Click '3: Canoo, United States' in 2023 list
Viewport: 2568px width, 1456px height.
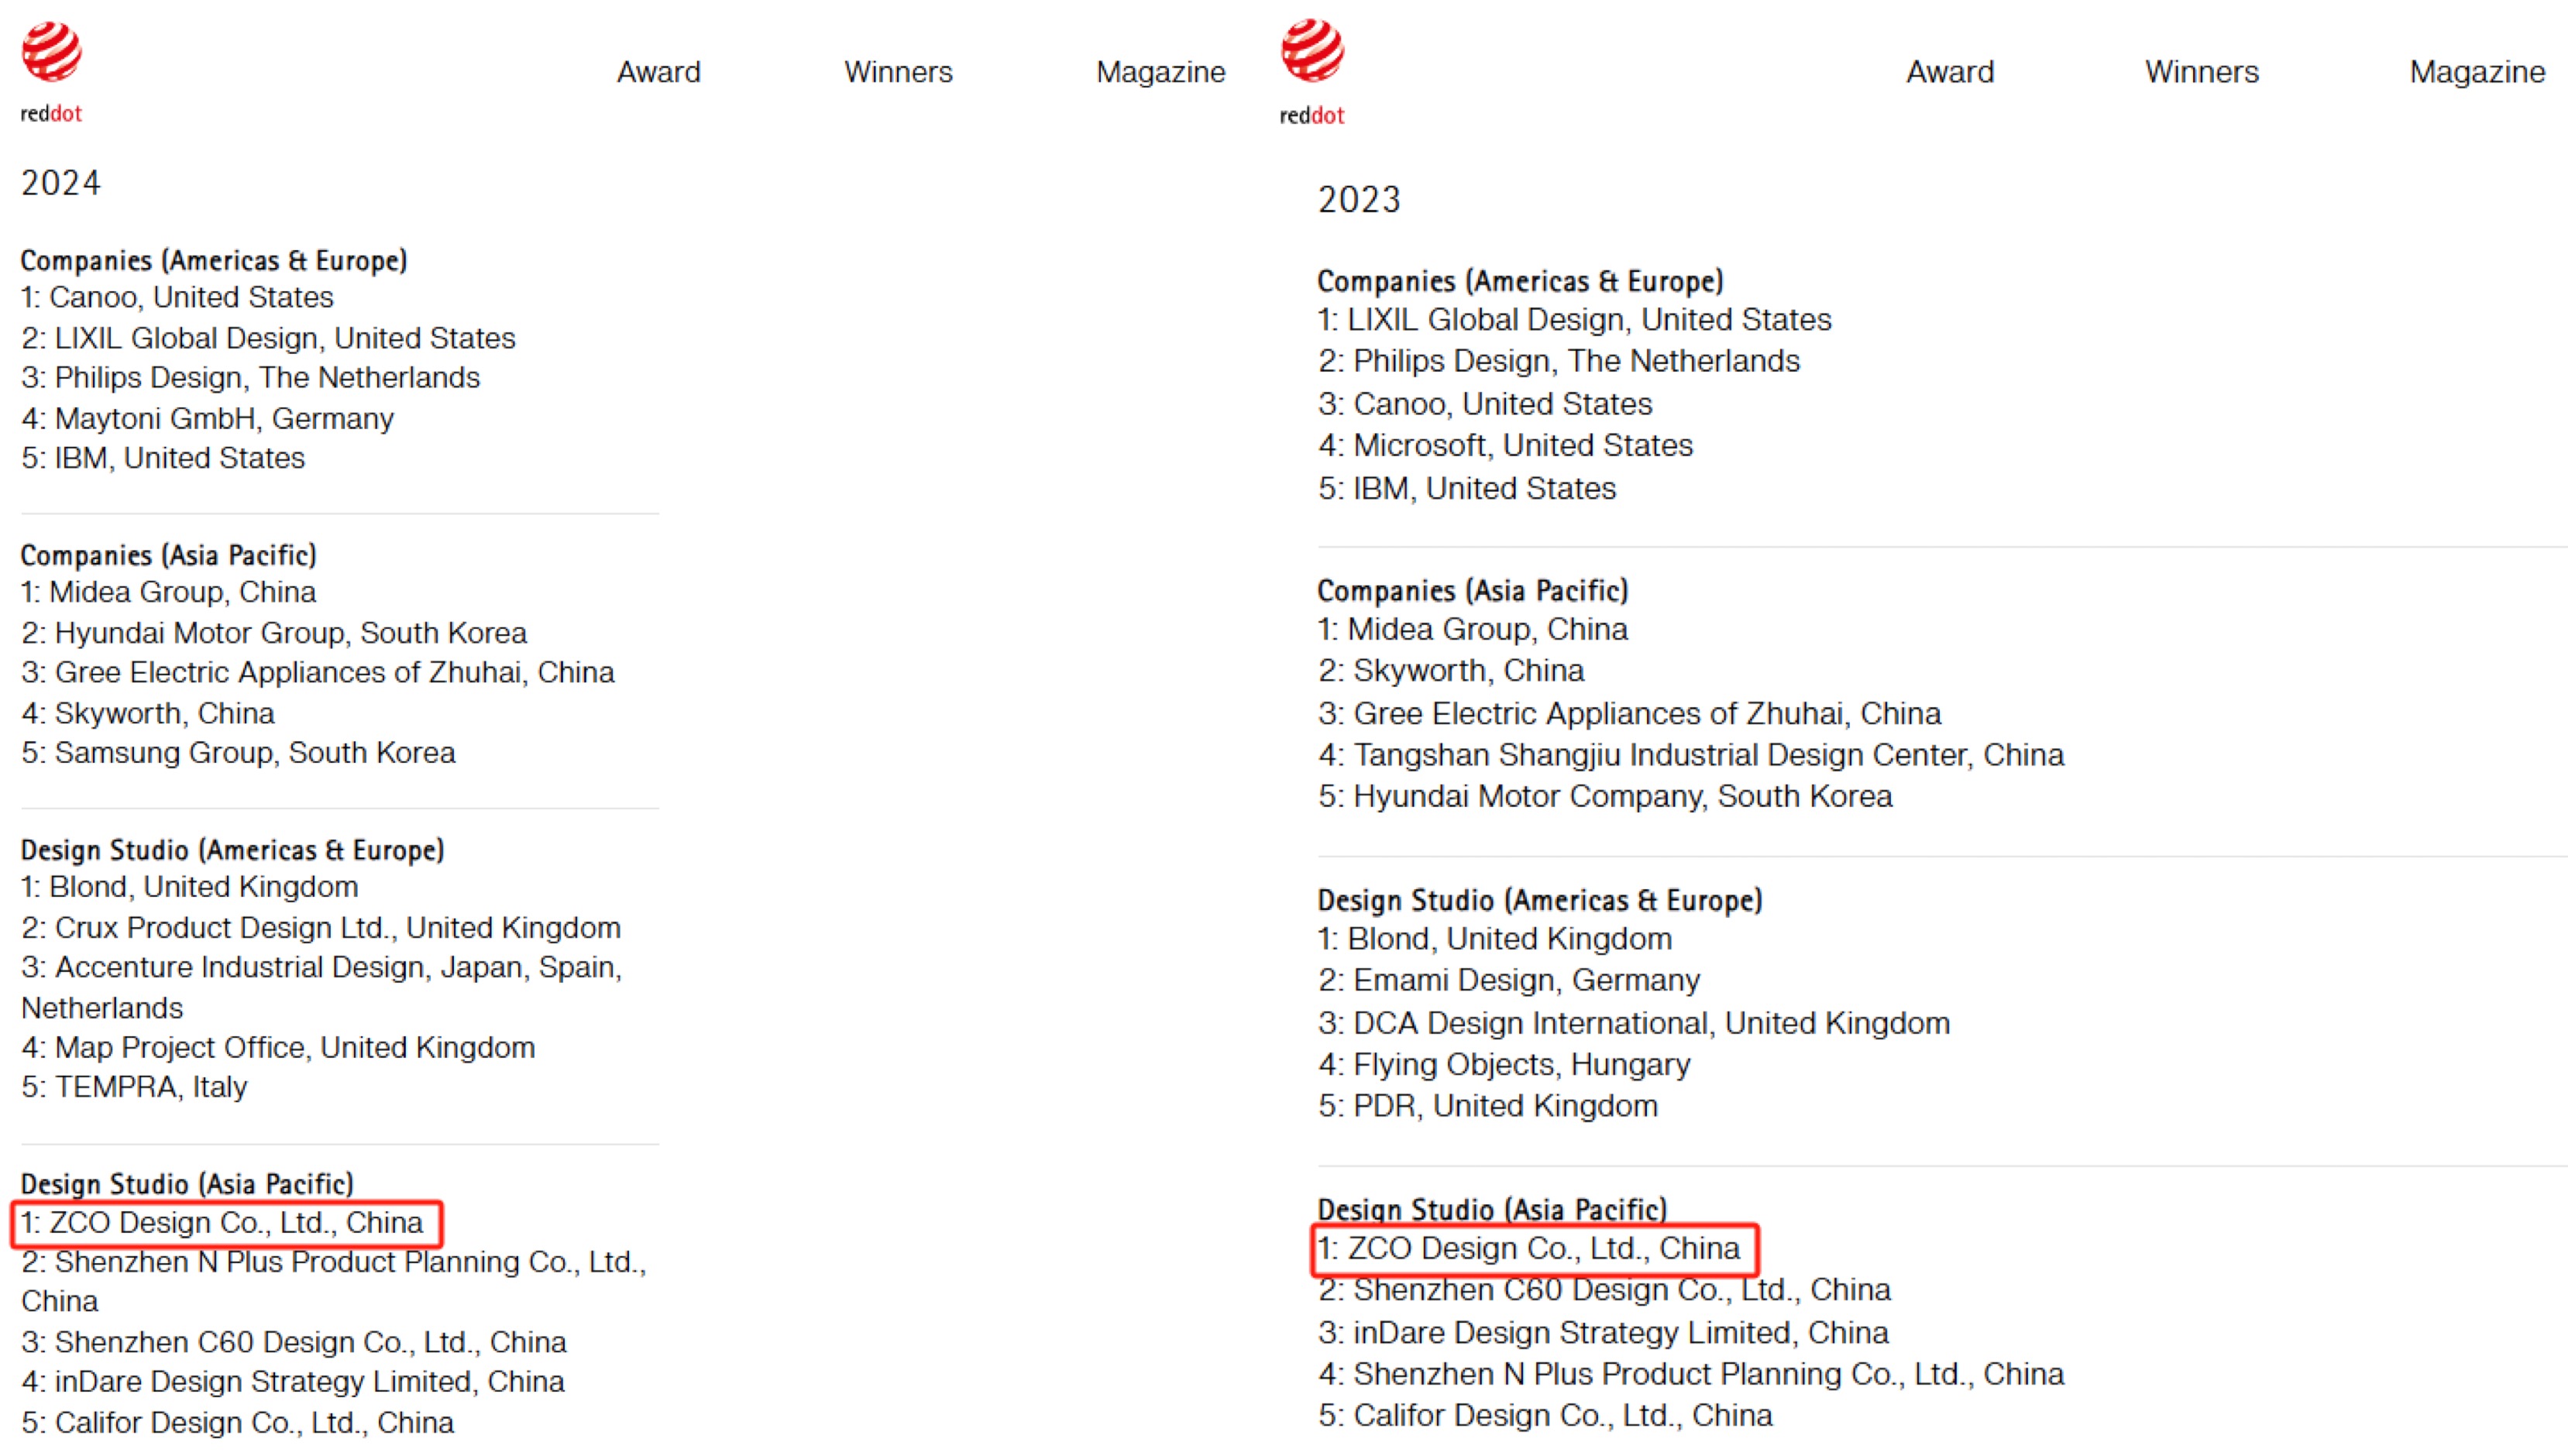pos(1485,404)
